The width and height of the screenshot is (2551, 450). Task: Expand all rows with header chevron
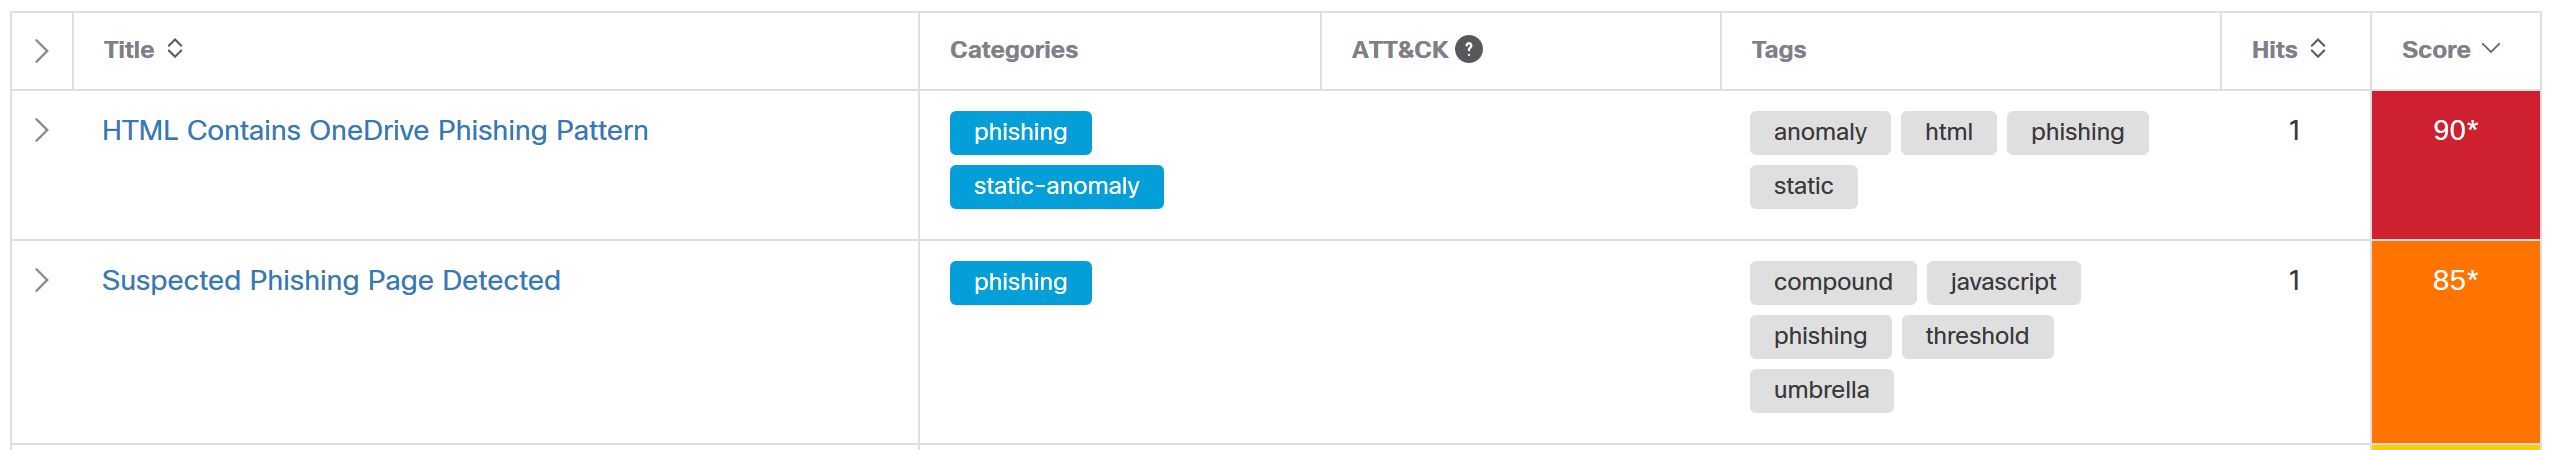tap(41, 51)
